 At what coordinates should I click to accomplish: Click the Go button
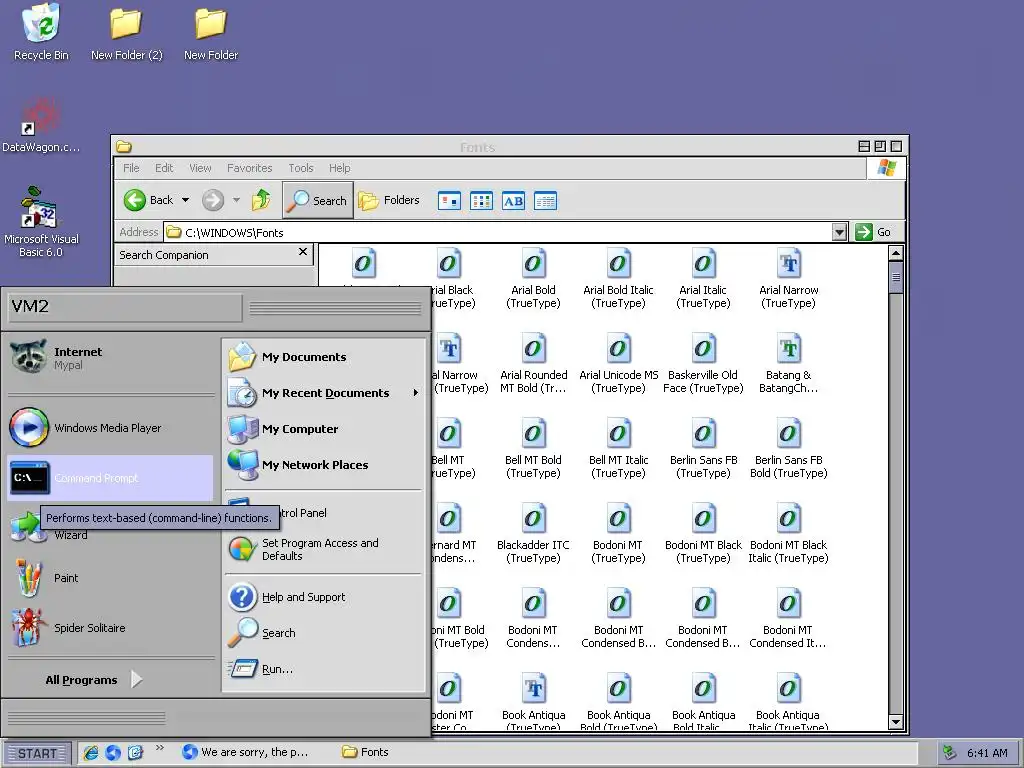(873, 232)
